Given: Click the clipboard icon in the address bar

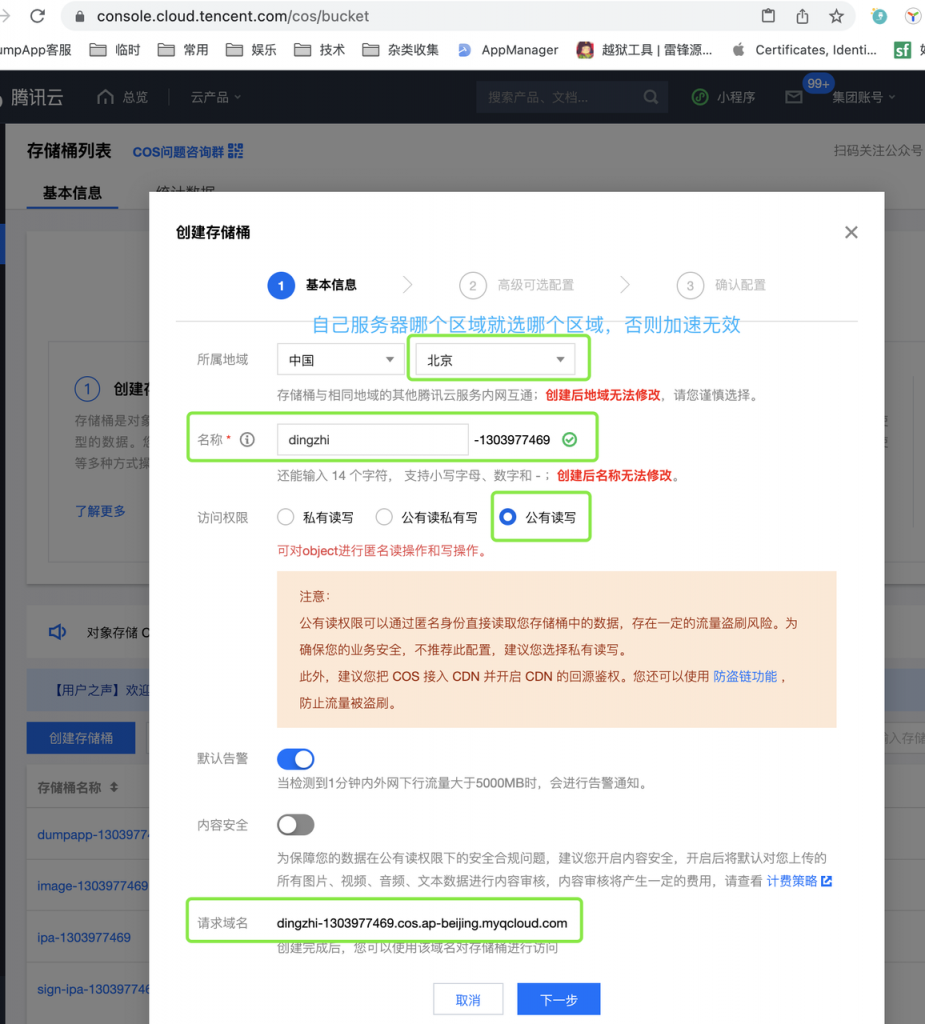Looking at the screenshot, I should point(768,16).
